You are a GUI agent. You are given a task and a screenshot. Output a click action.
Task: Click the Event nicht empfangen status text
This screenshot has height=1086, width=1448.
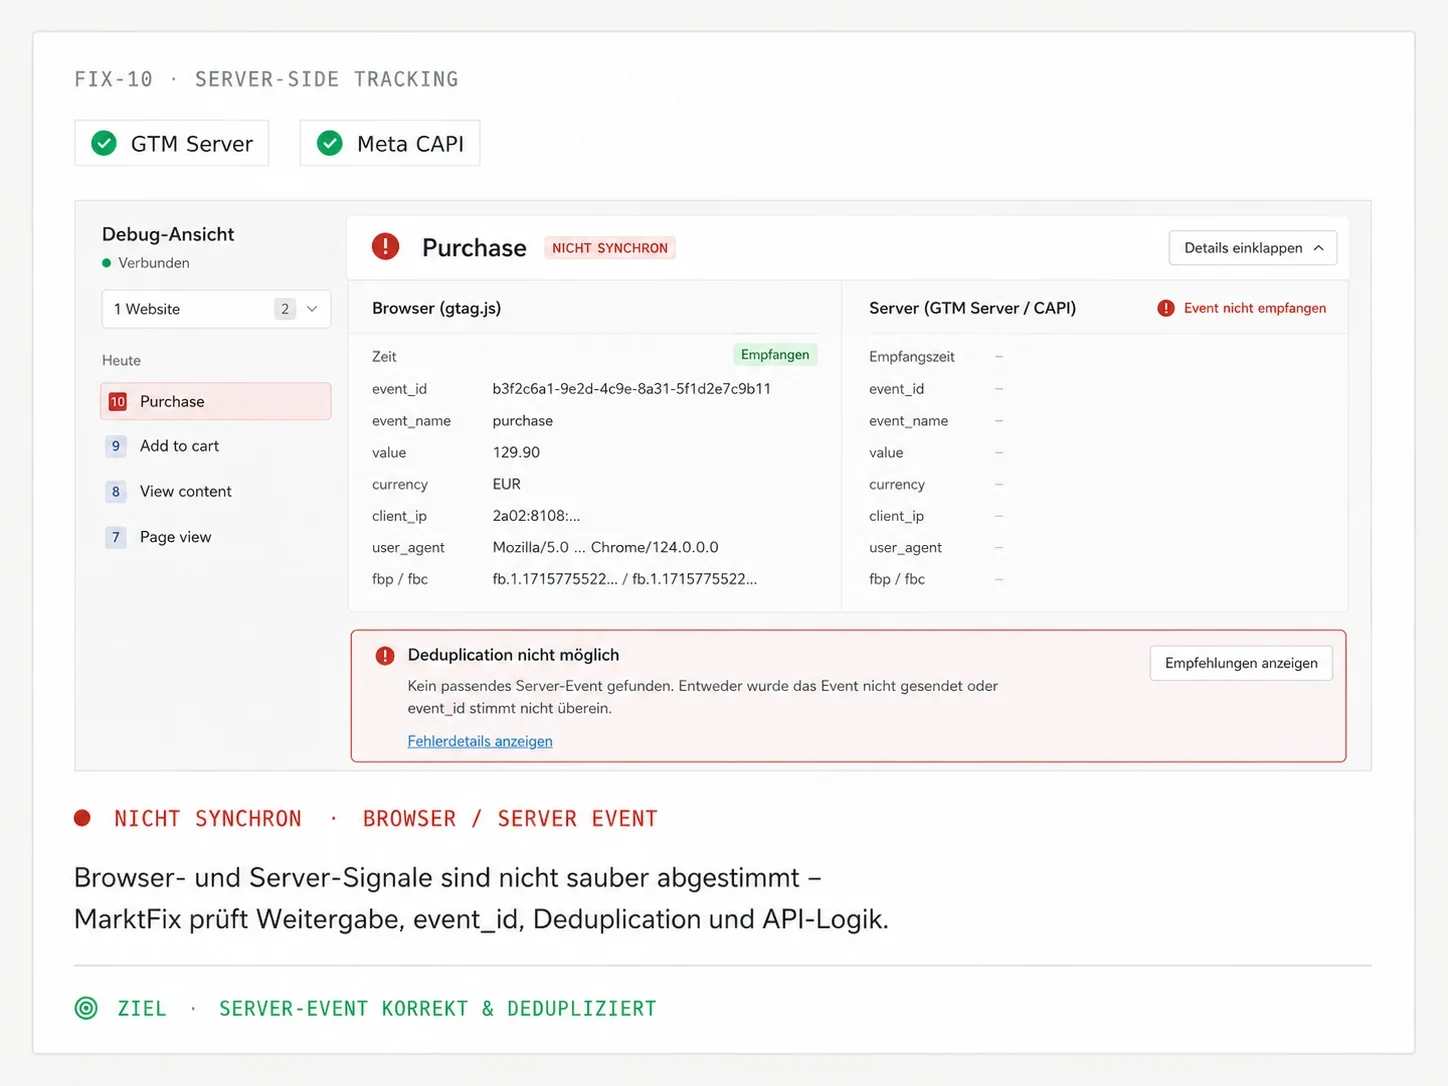click(1255, 308)
